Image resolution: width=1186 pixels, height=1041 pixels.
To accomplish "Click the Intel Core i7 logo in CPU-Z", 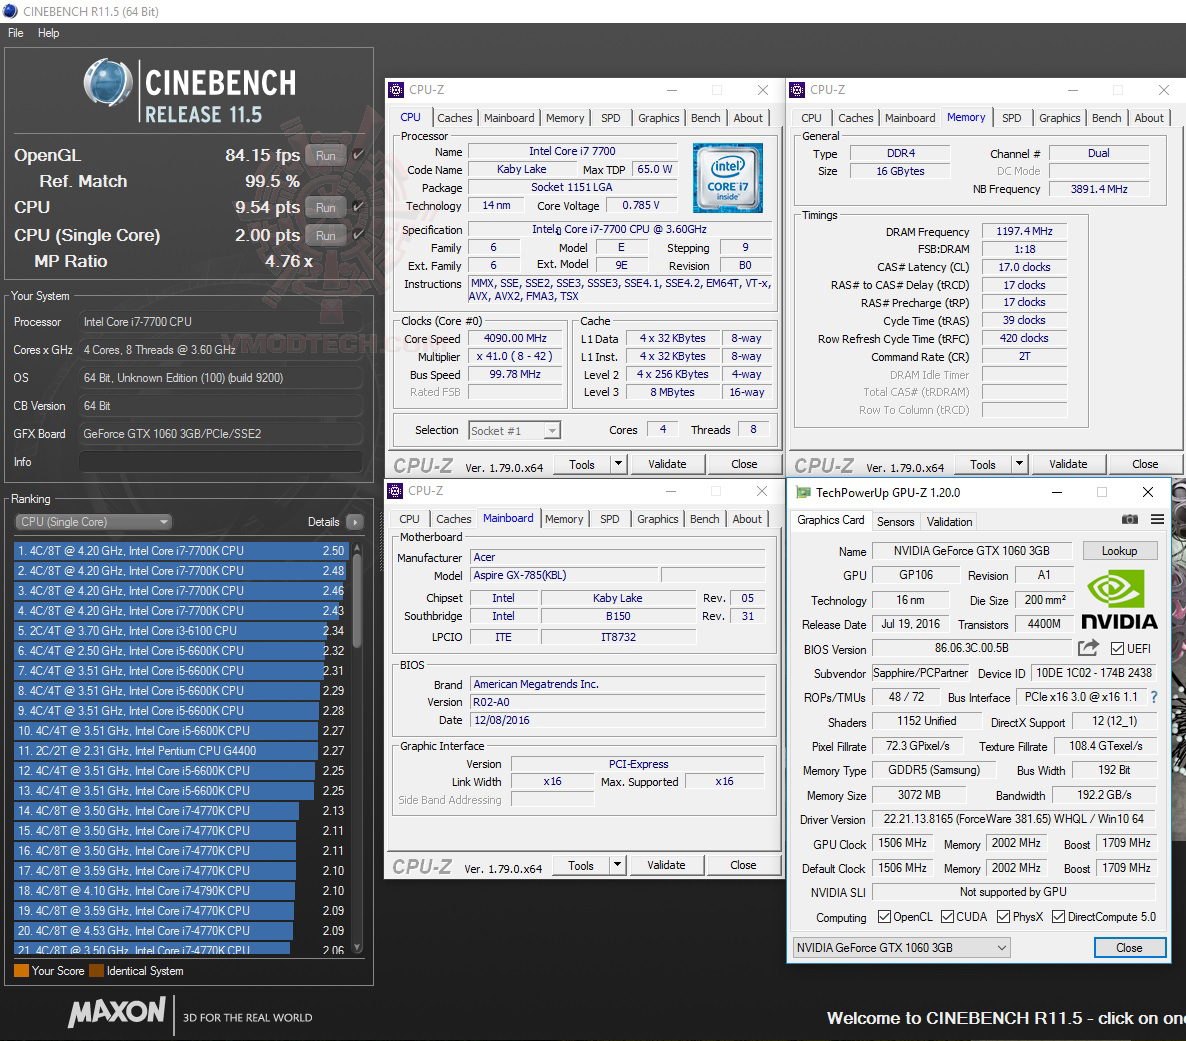I will coord(728,179).
